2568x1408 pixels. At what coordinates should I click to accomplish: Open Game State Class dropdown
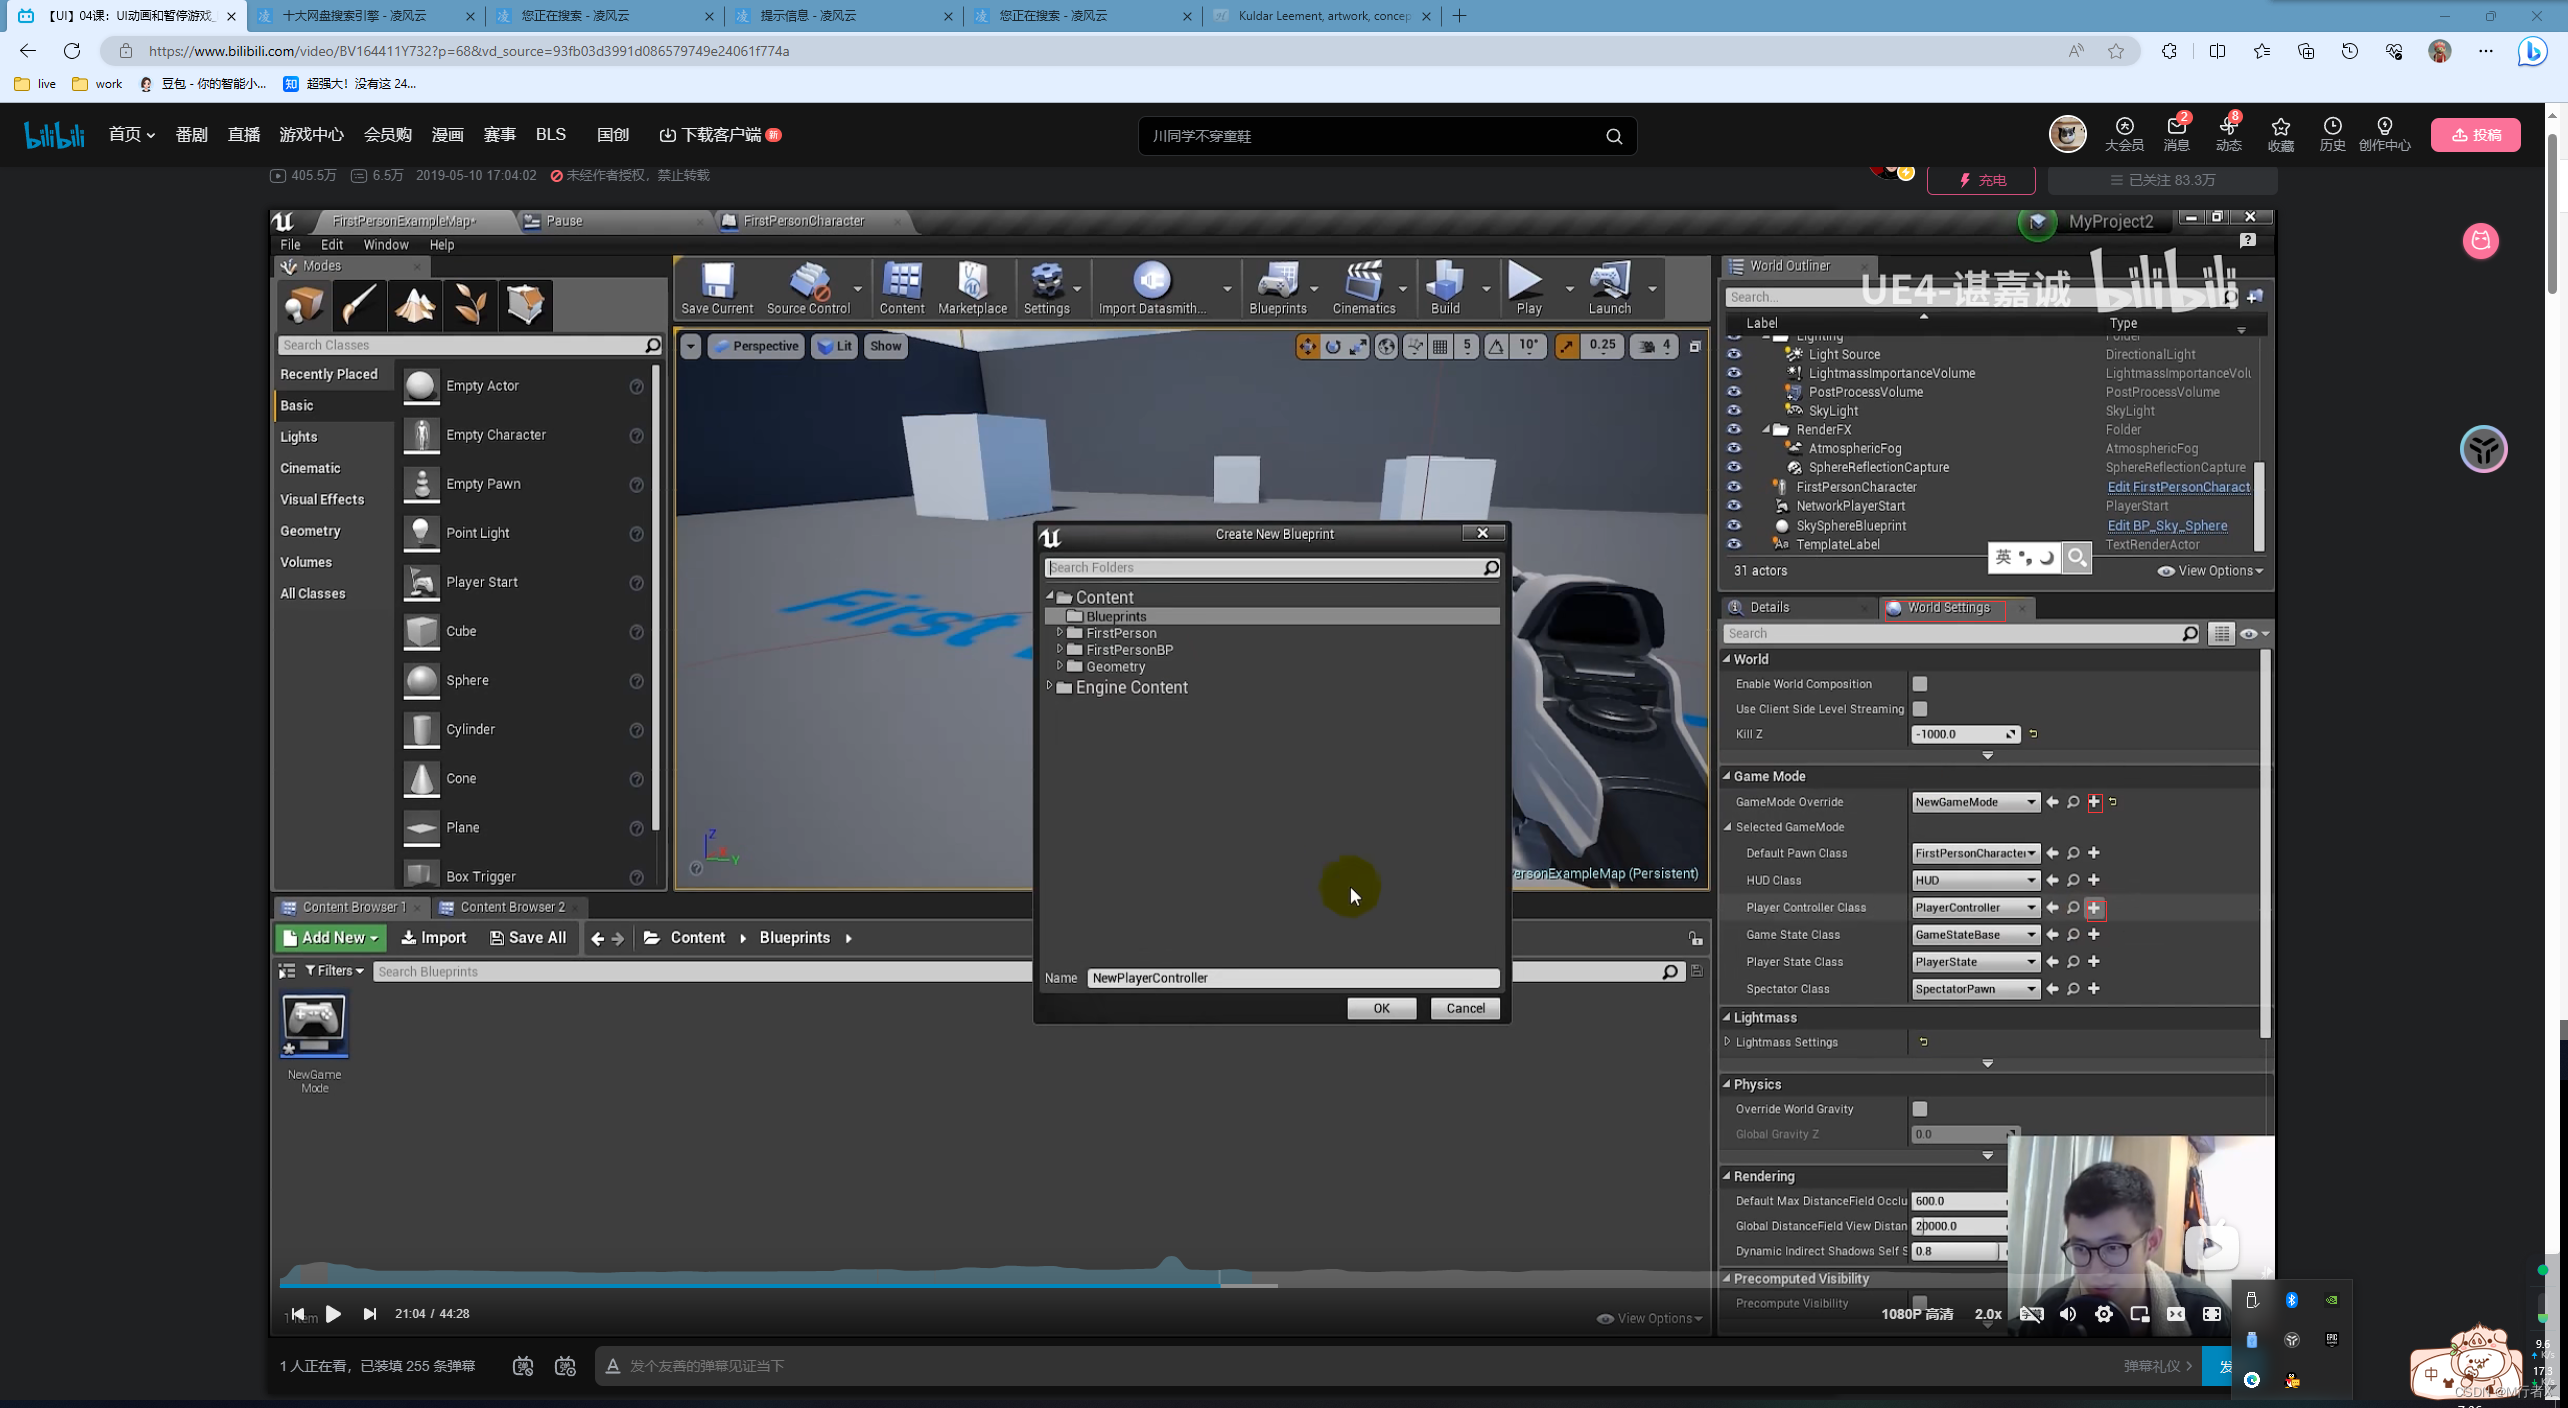(x=1975, y=935)
